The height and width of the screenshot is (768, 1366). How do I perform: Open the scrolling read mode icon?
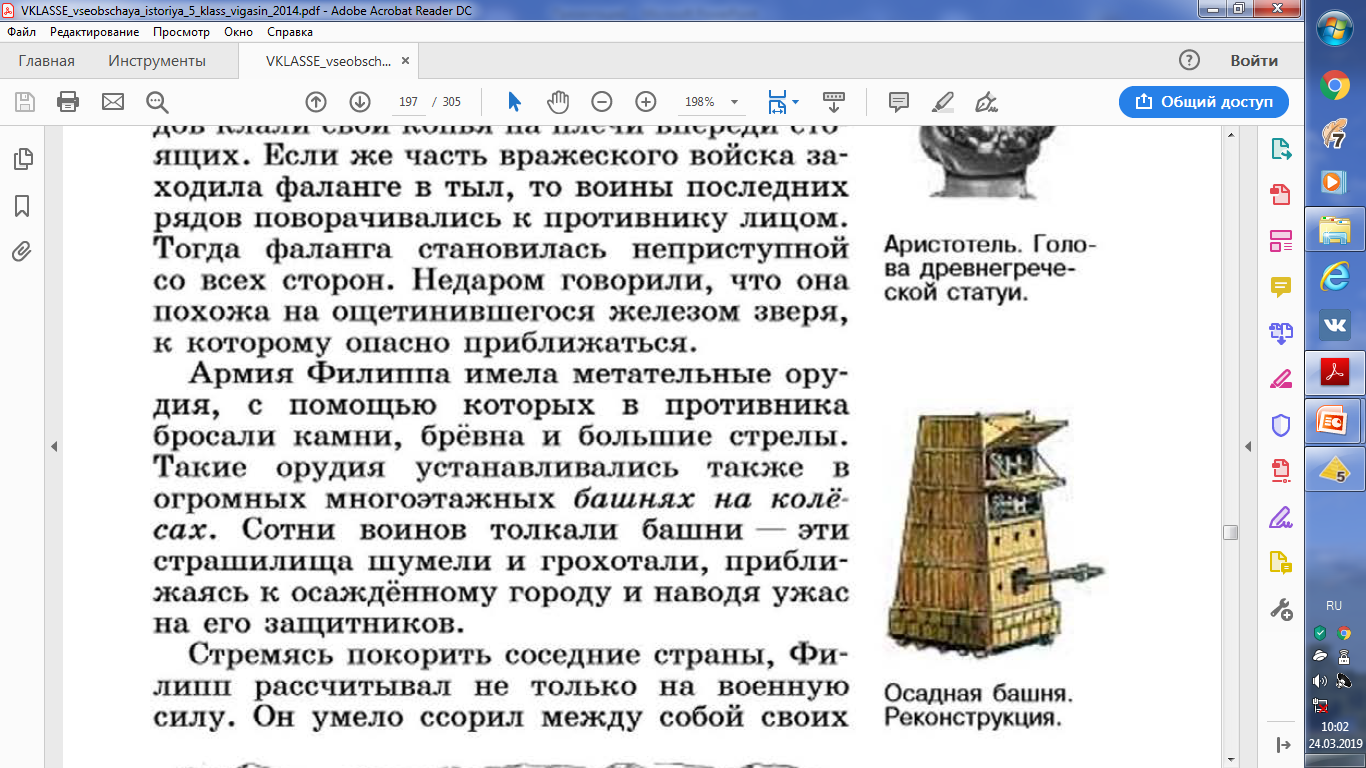click(833, 101)
